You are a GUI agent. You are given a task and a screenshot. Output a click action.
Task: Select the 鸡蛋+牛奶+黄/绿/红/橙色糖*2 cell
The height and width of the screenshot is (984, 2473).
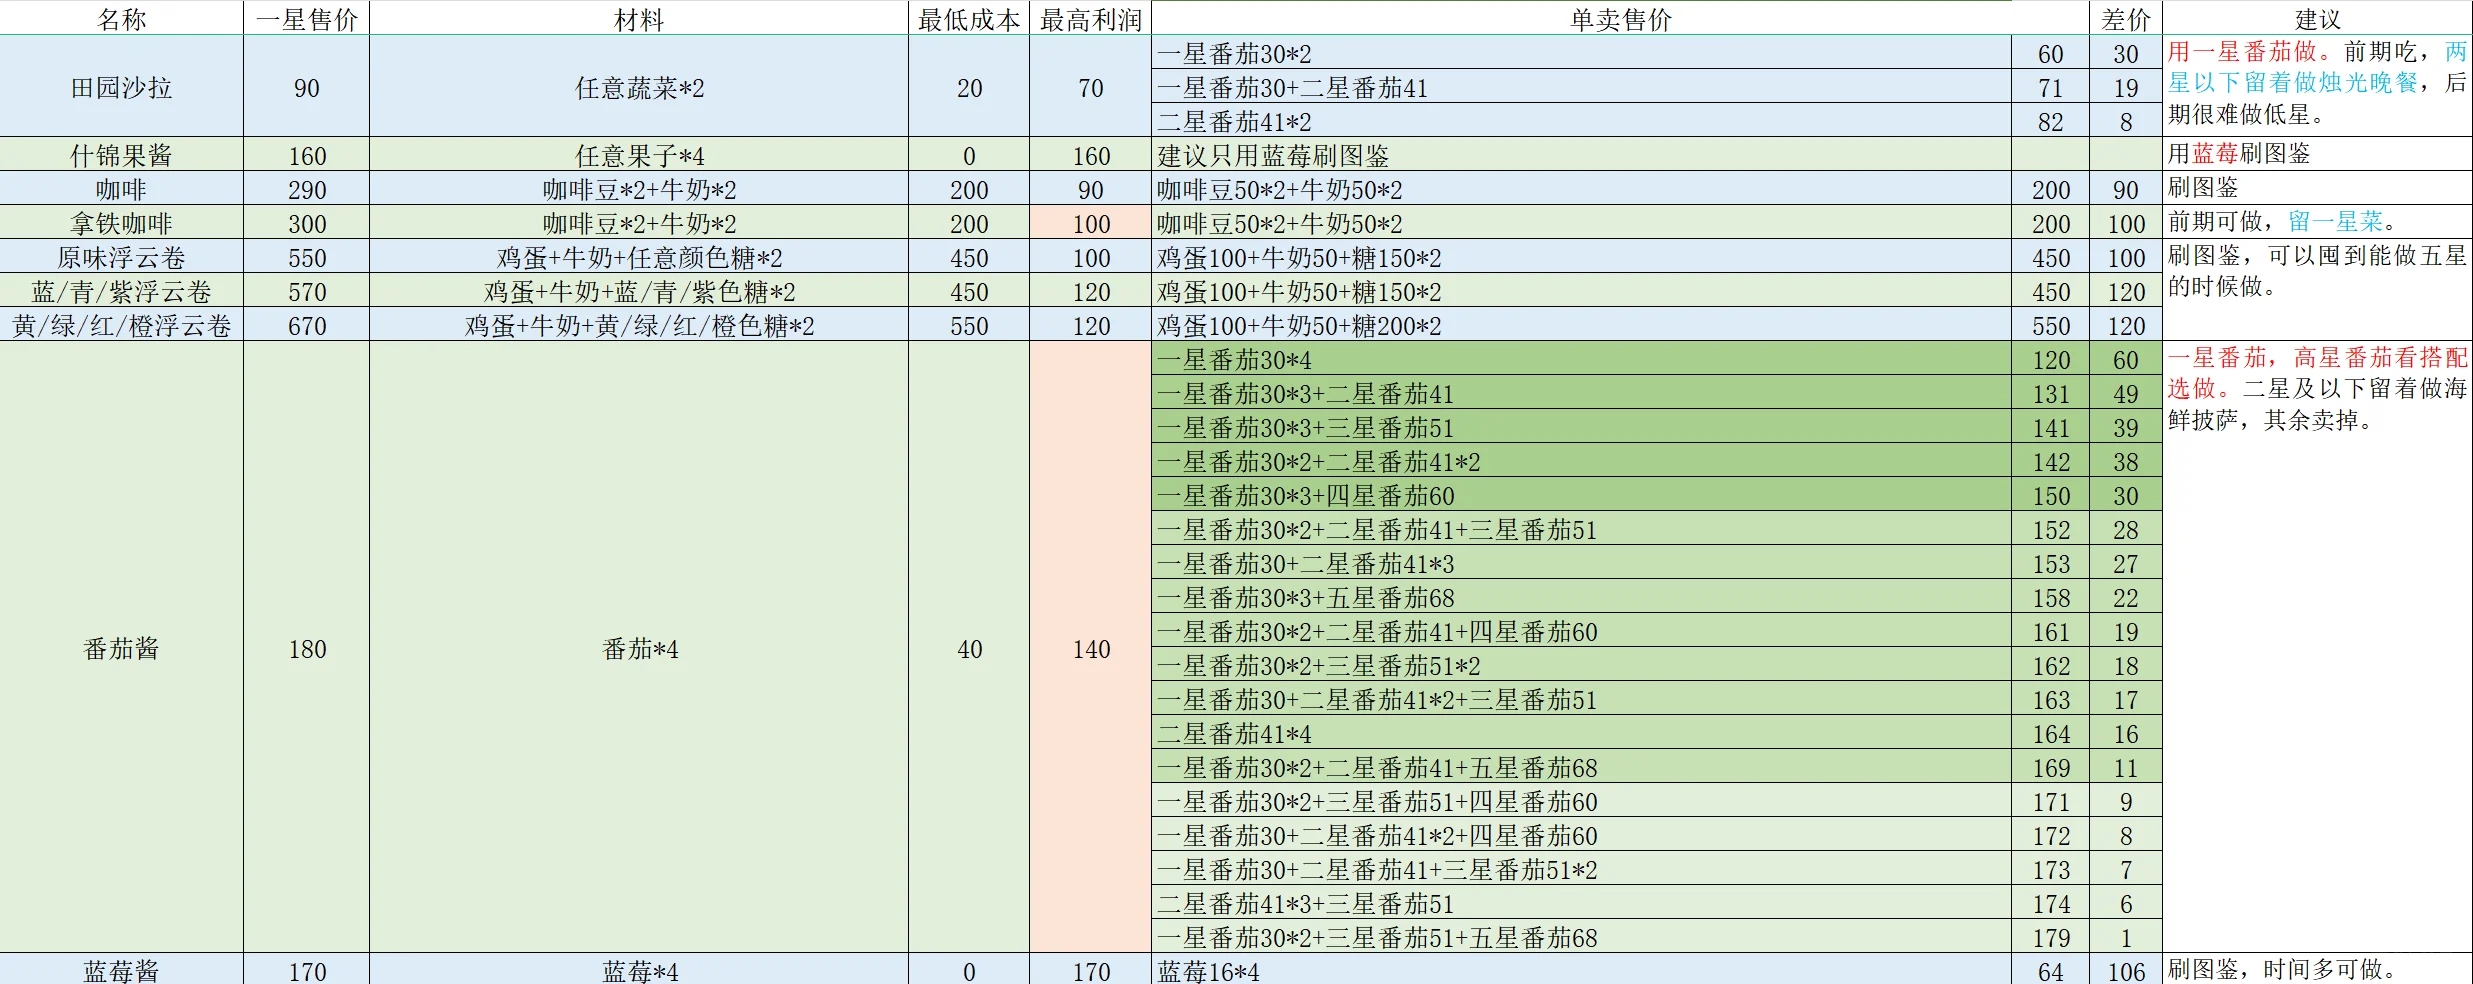click(x=639, y=325)
